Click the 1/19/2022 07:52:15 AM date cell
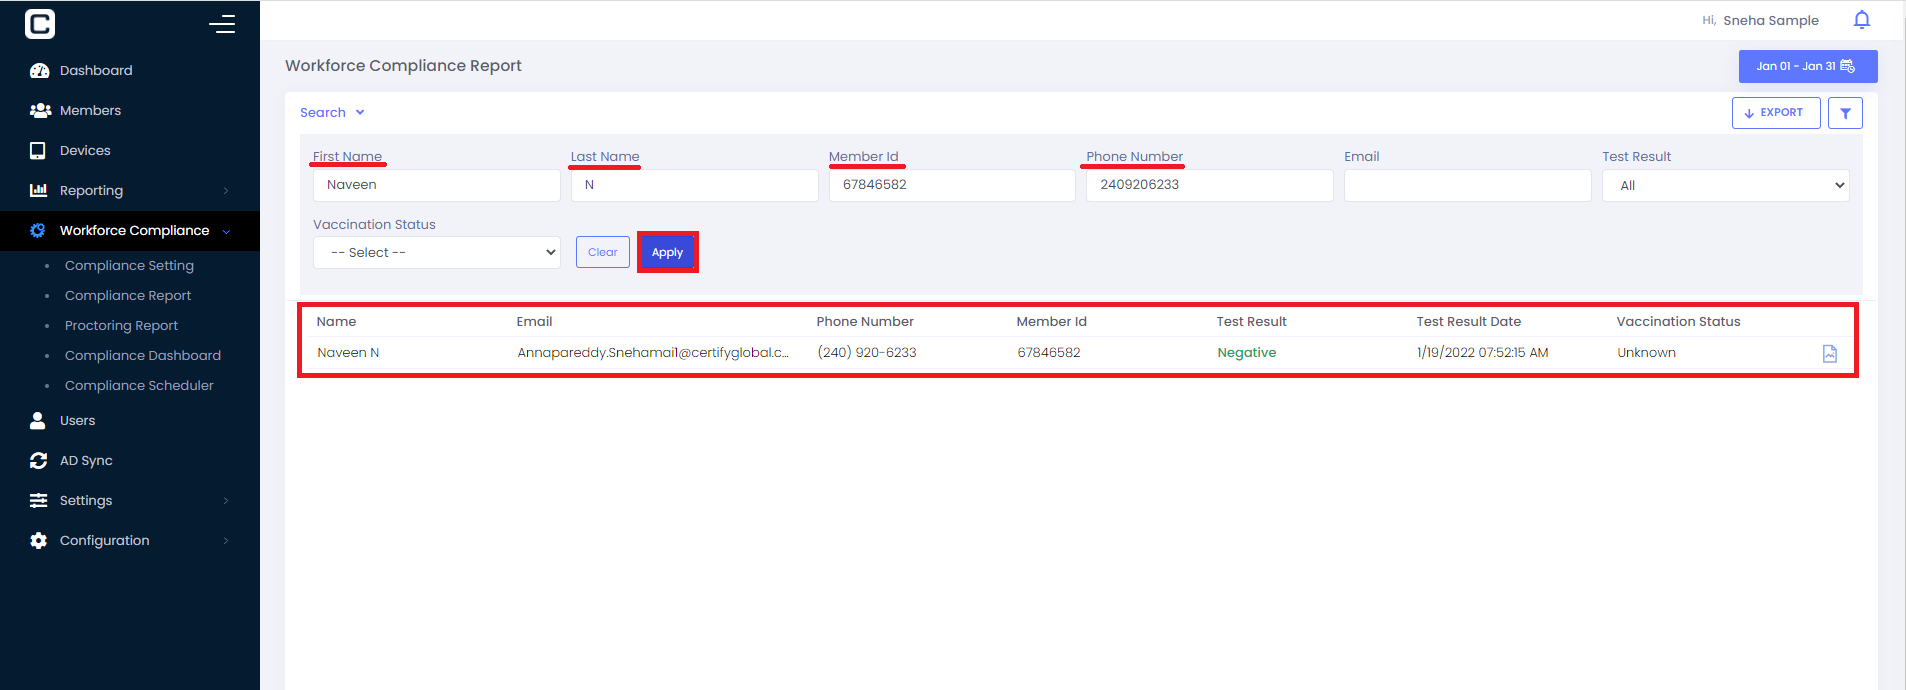Screen dimensions: 1906x690 click(x=1482, y=353)
